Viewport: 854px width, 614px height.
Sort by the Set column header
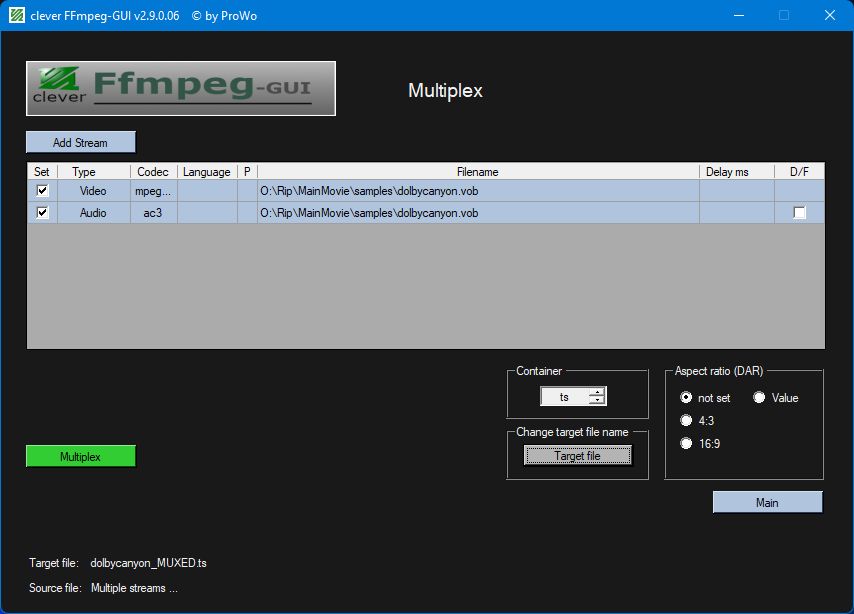pyautogui.click(x=42, y=172)
